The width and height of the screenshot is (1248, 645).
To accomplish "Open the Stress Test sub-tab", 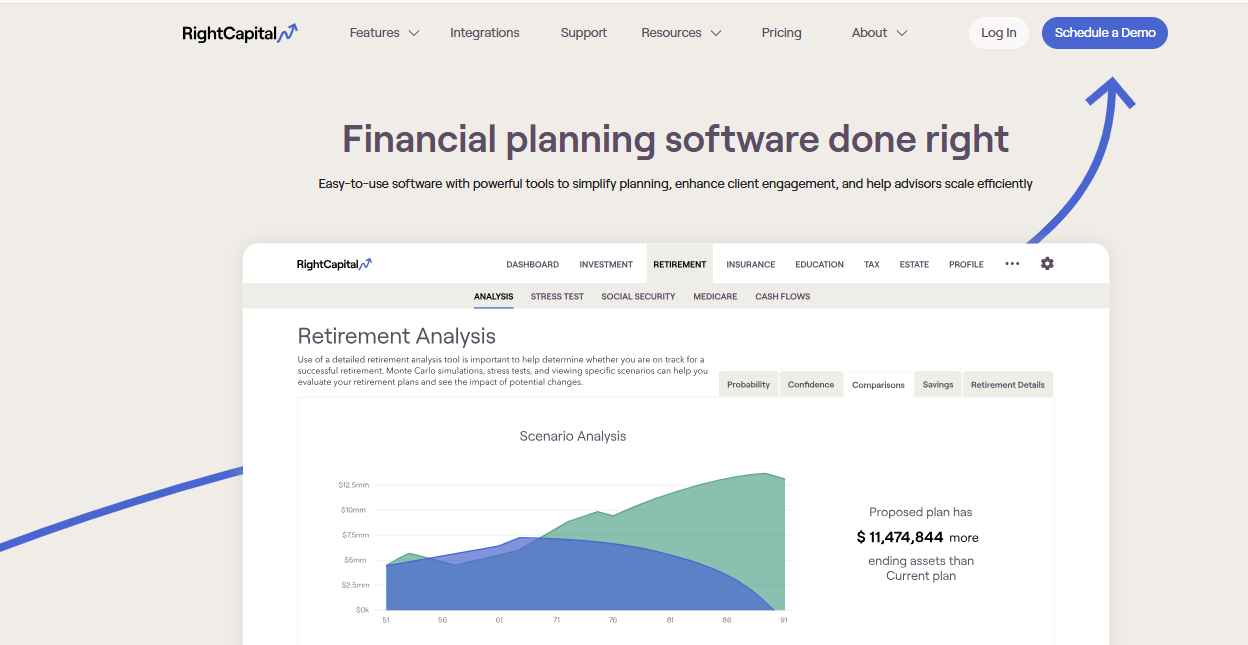I will coord(557,297).
